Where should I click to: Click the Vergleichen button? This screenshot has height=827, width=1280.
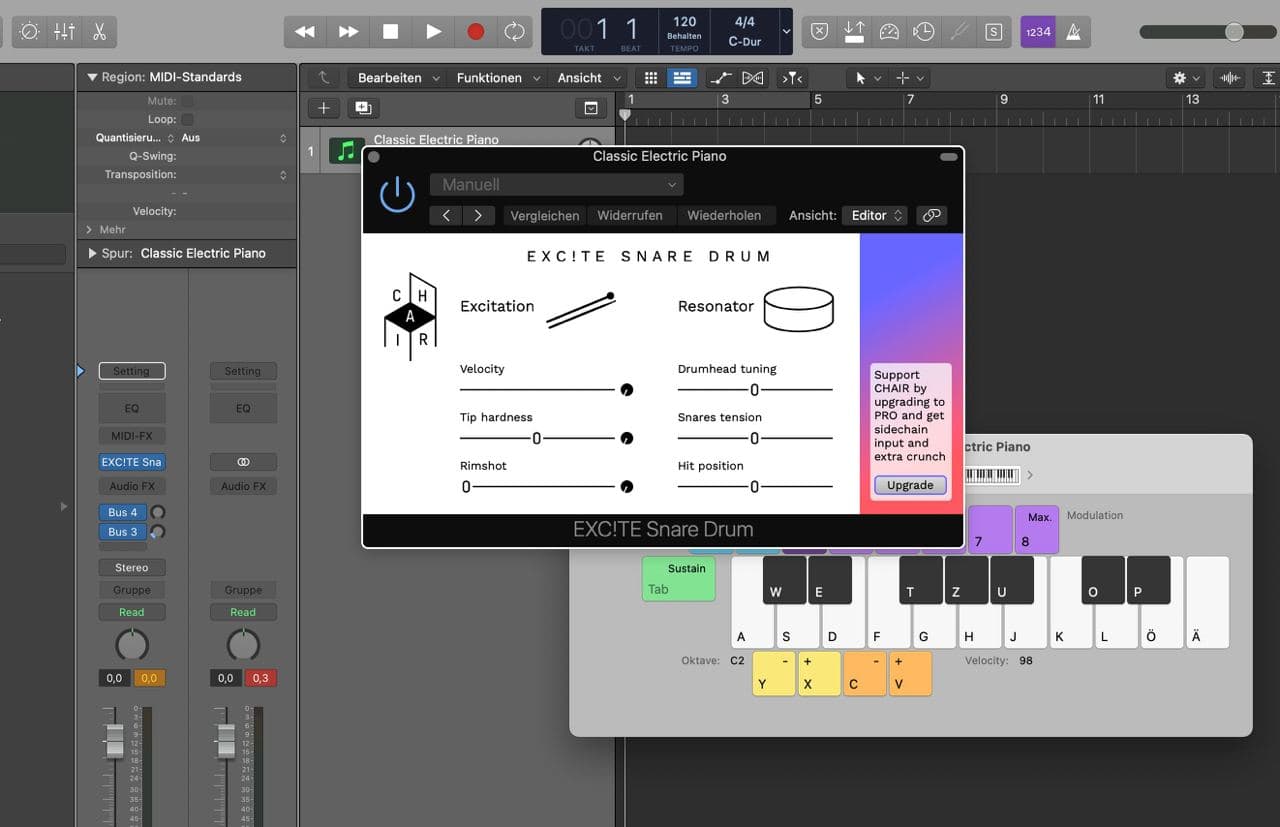[545, 215]
